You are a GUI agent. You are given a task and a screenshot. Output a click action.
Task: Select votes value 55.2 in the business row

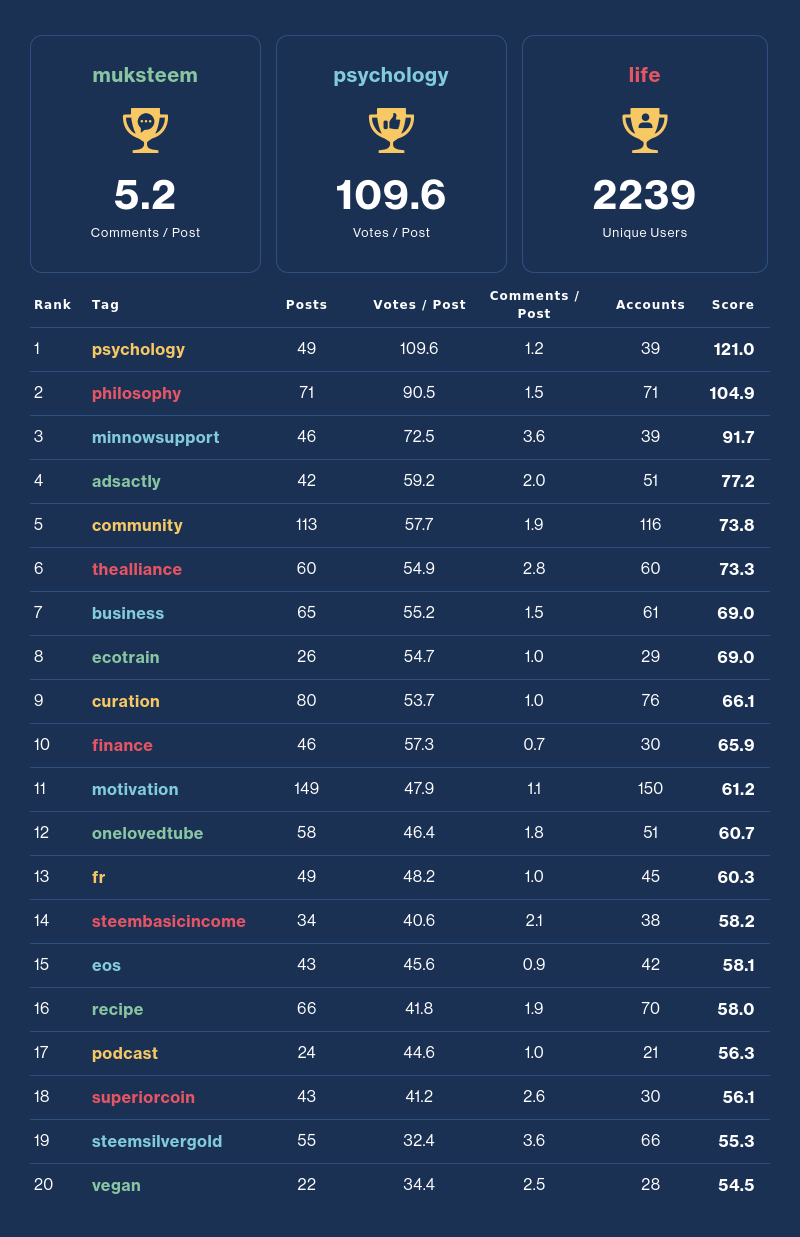click(x=419, y=613)
